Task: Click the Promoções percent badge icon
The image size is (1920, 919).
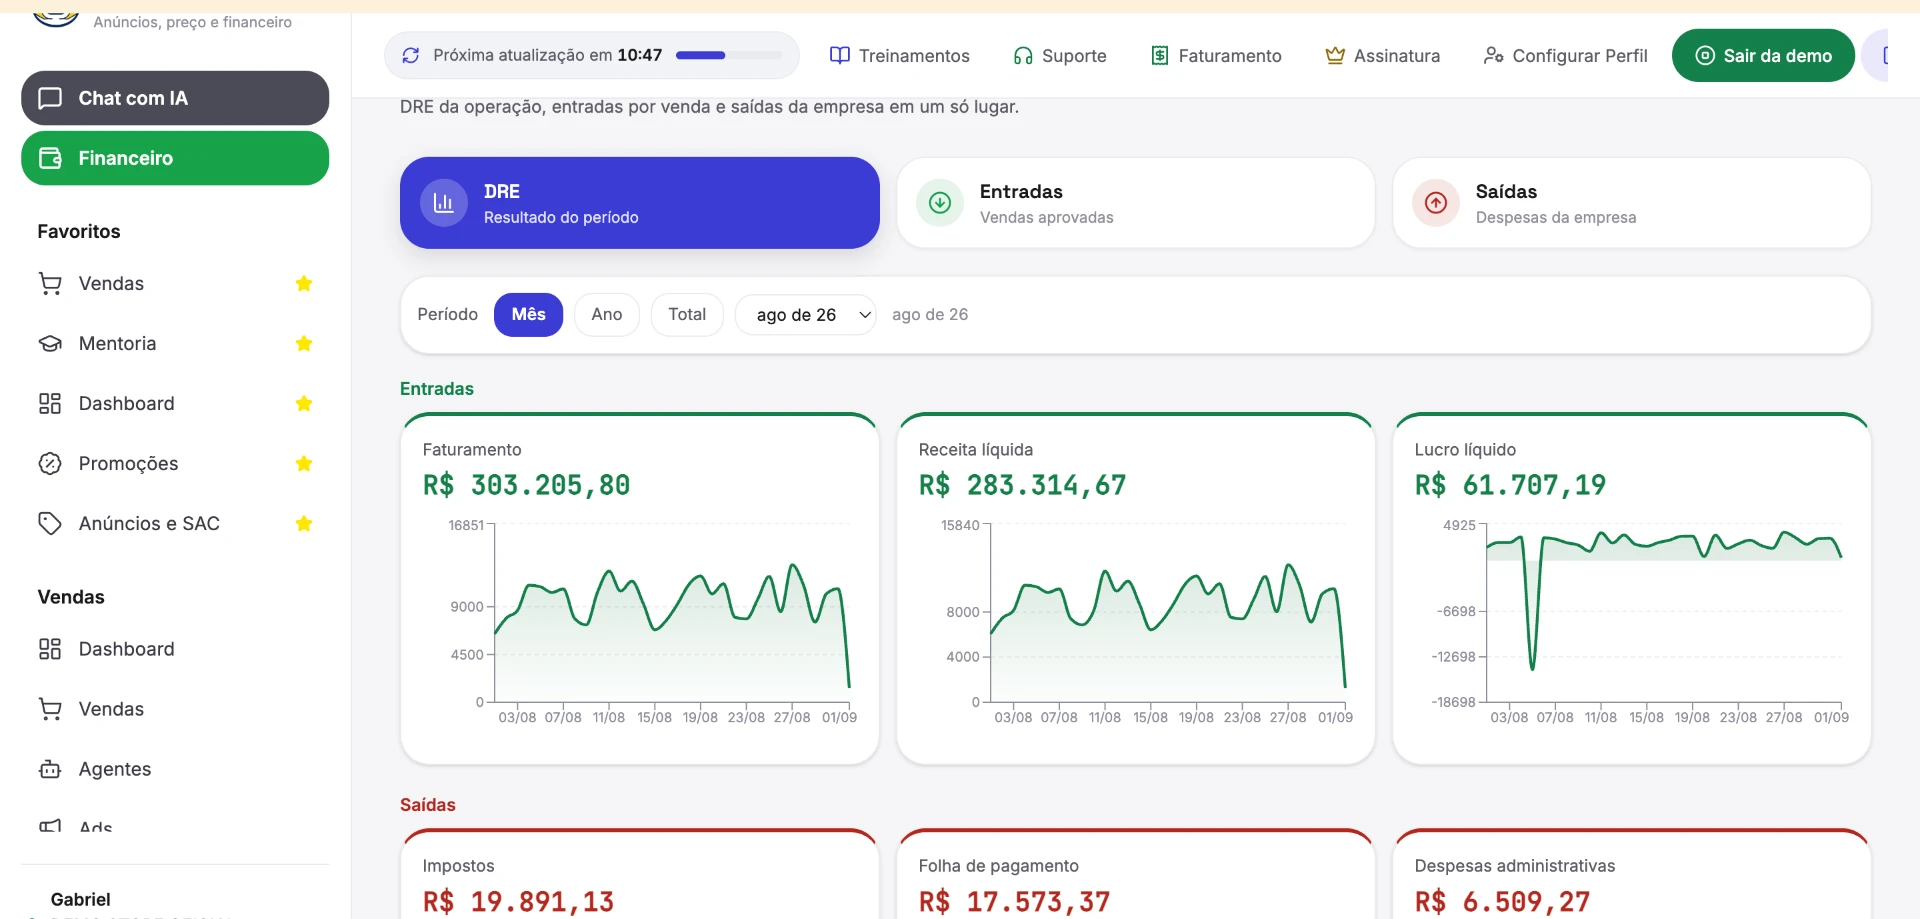Action: click(x=50, y=464)
